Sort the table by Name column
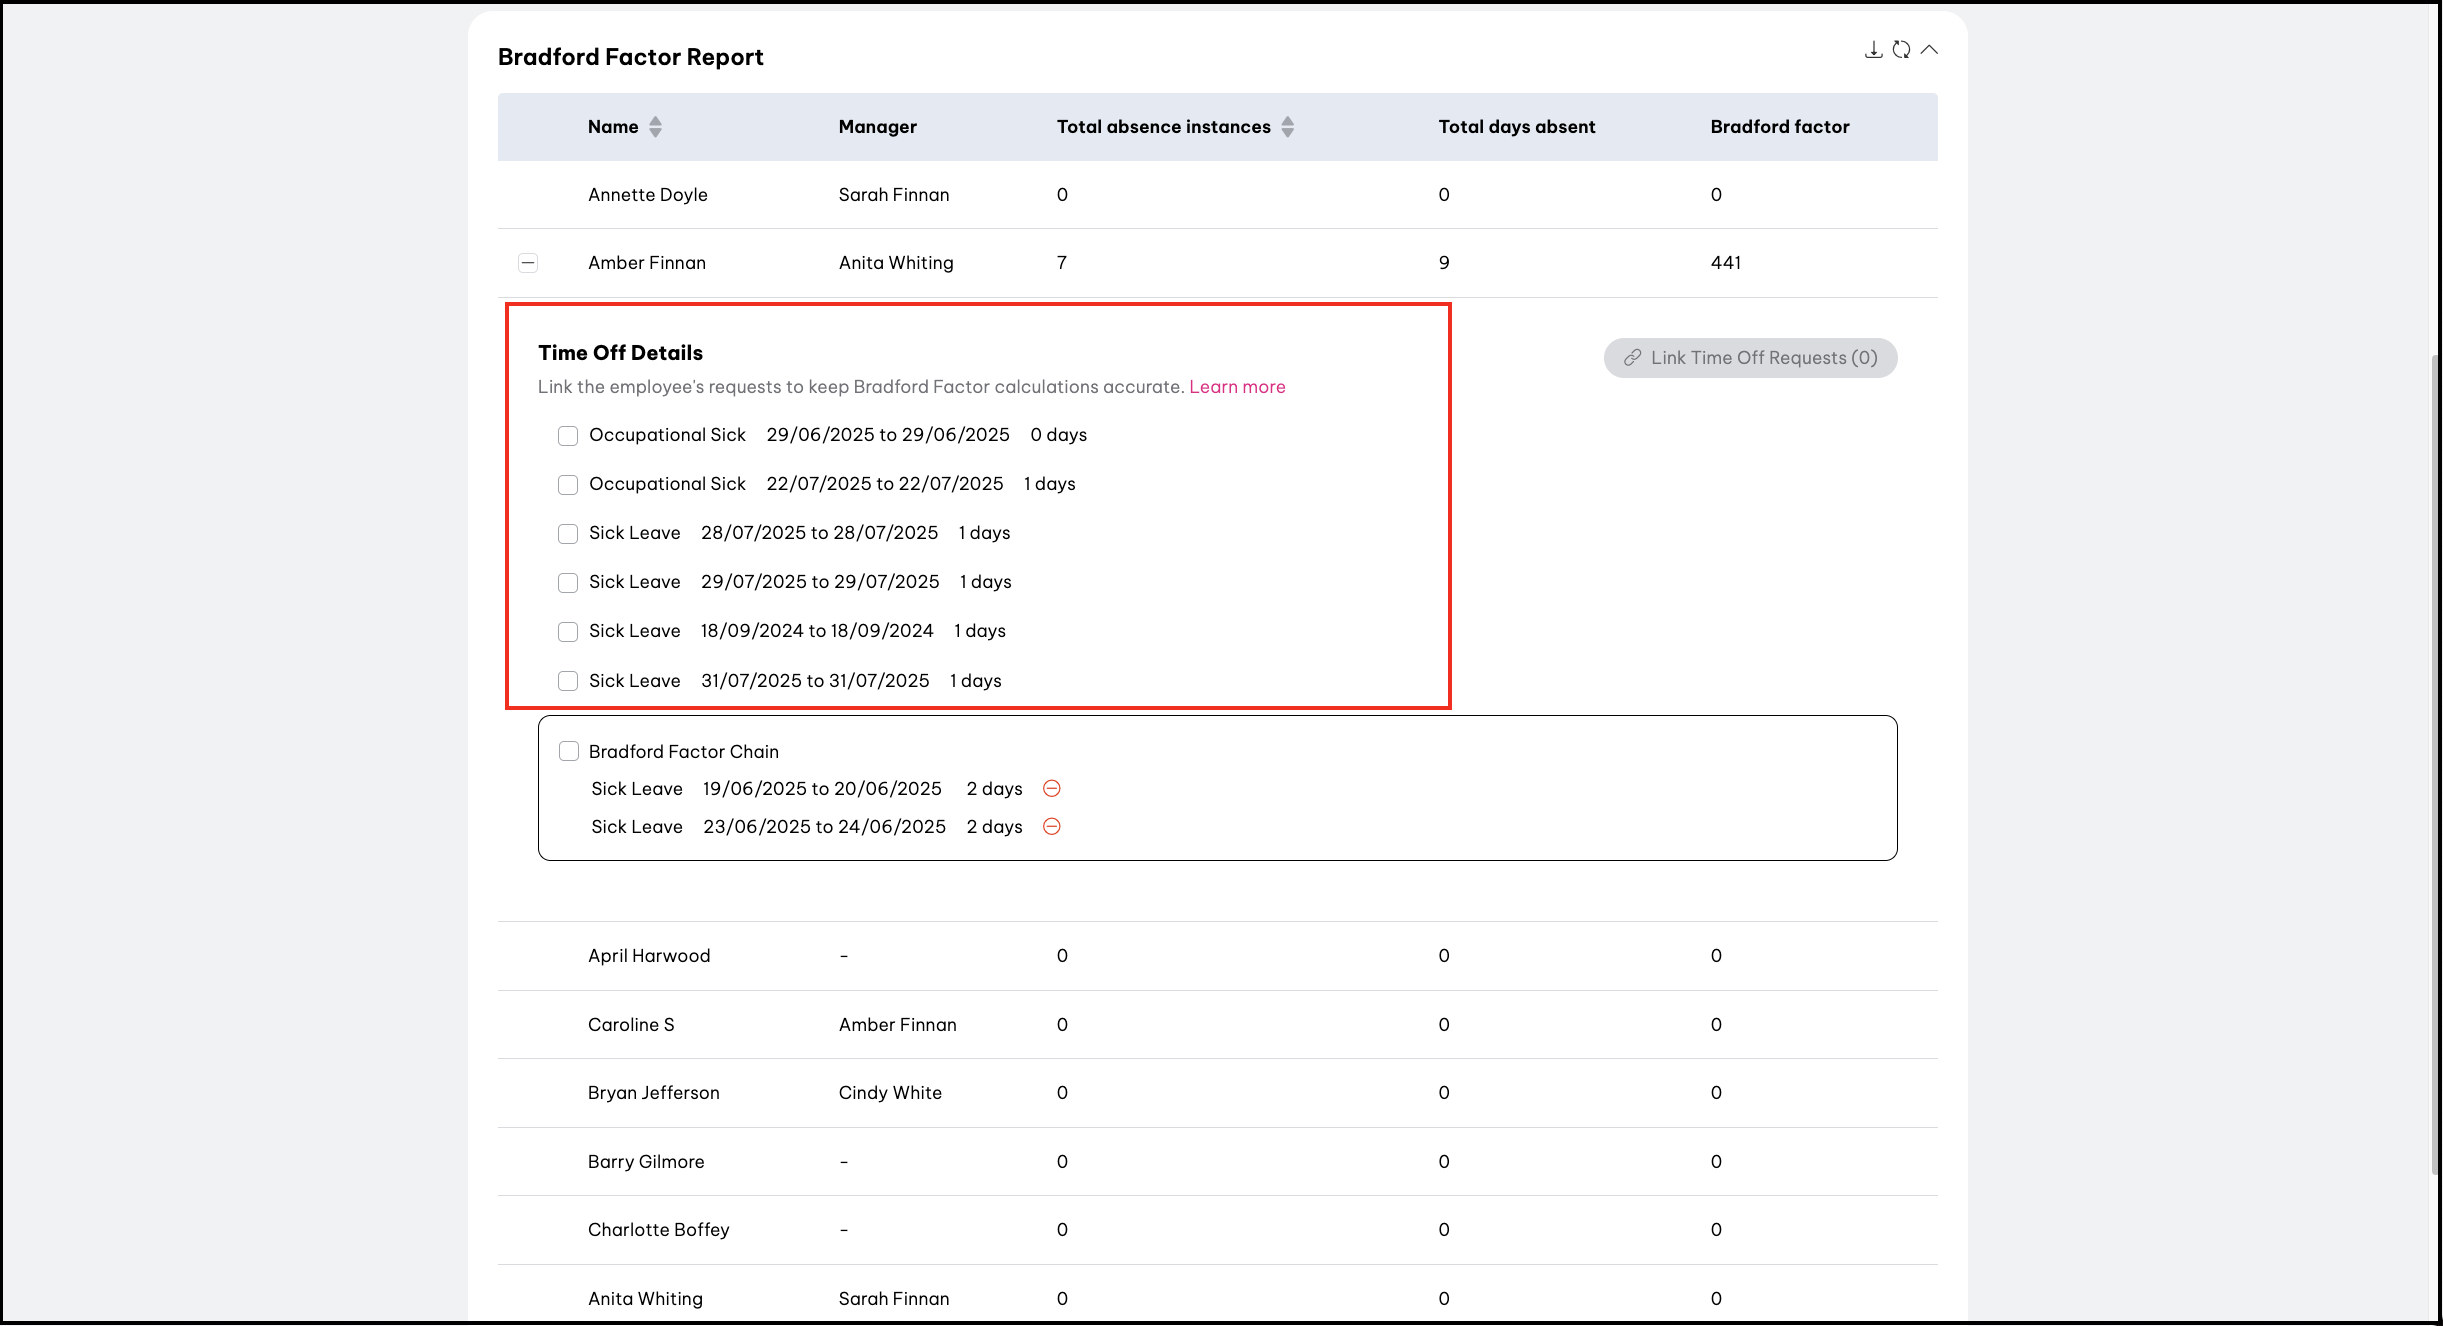 pos(655,127)
